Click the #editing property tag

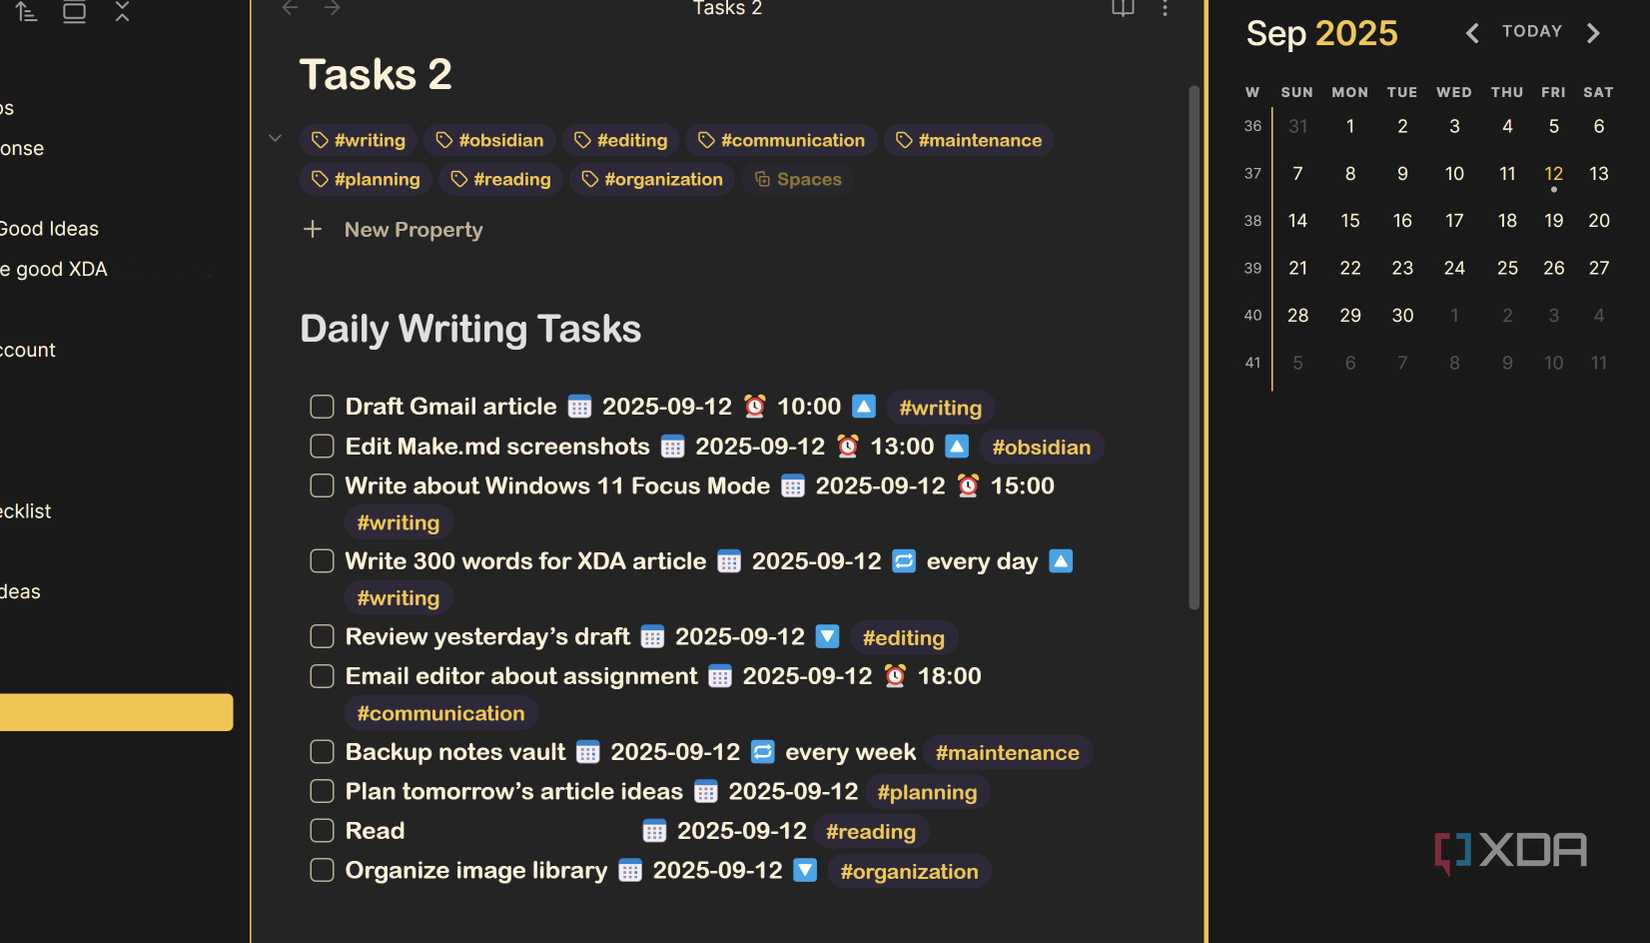tap(620, 140)
